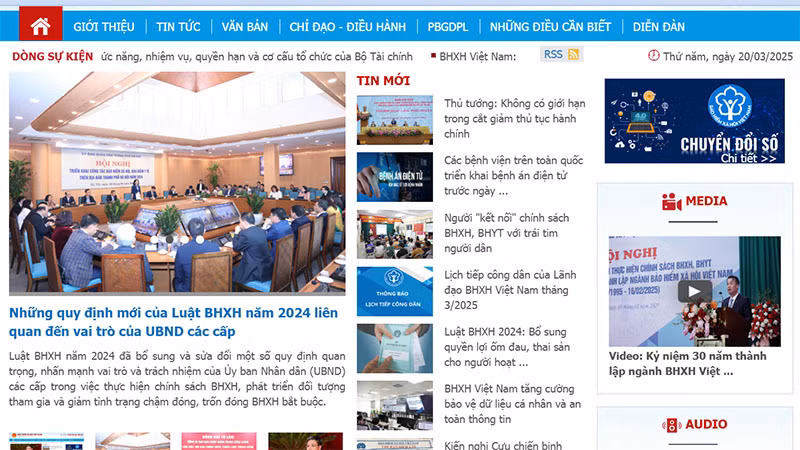The height and width of the screenshot is (450, 800).
Task: Open the AUDIO section speaker icon
Action: pos(671,425)
